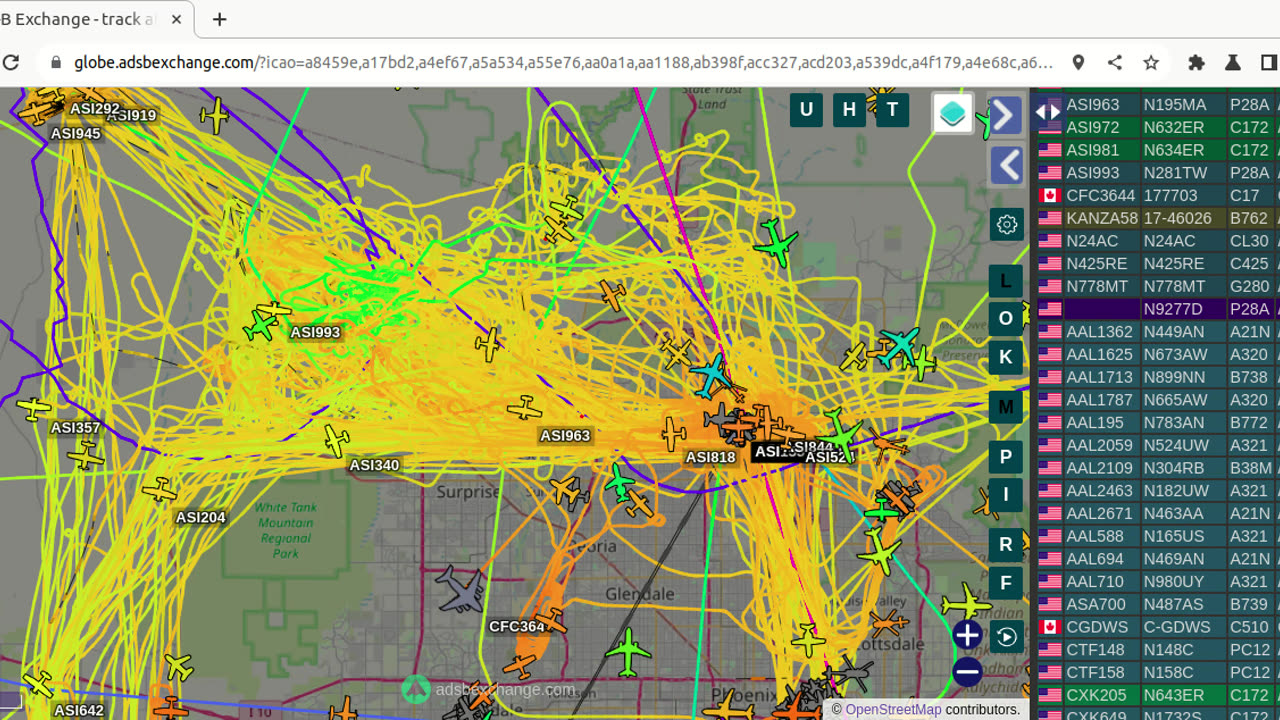Switch to the ADSB Exchange browser tab
This screenshot has width=1280, height=720.
(x=80, y=20)
